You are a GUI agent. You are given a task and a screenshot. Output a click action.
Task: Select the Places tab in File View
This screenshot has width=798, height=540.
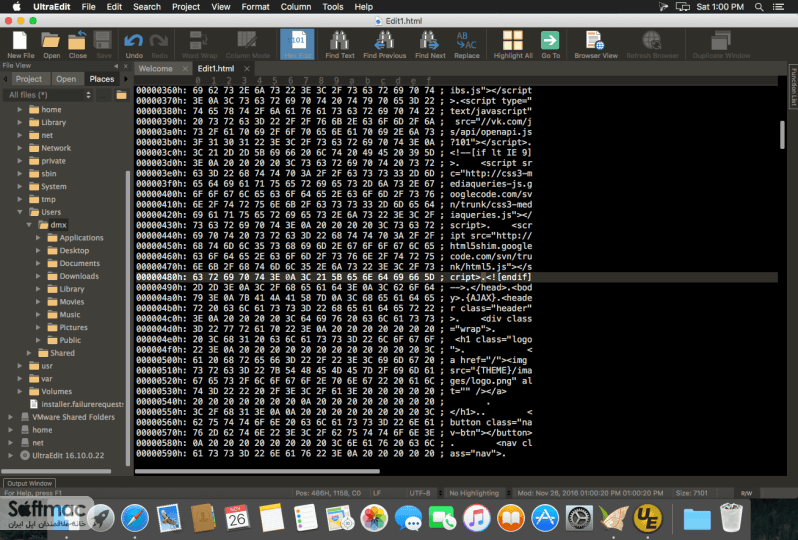coord(102,79)
